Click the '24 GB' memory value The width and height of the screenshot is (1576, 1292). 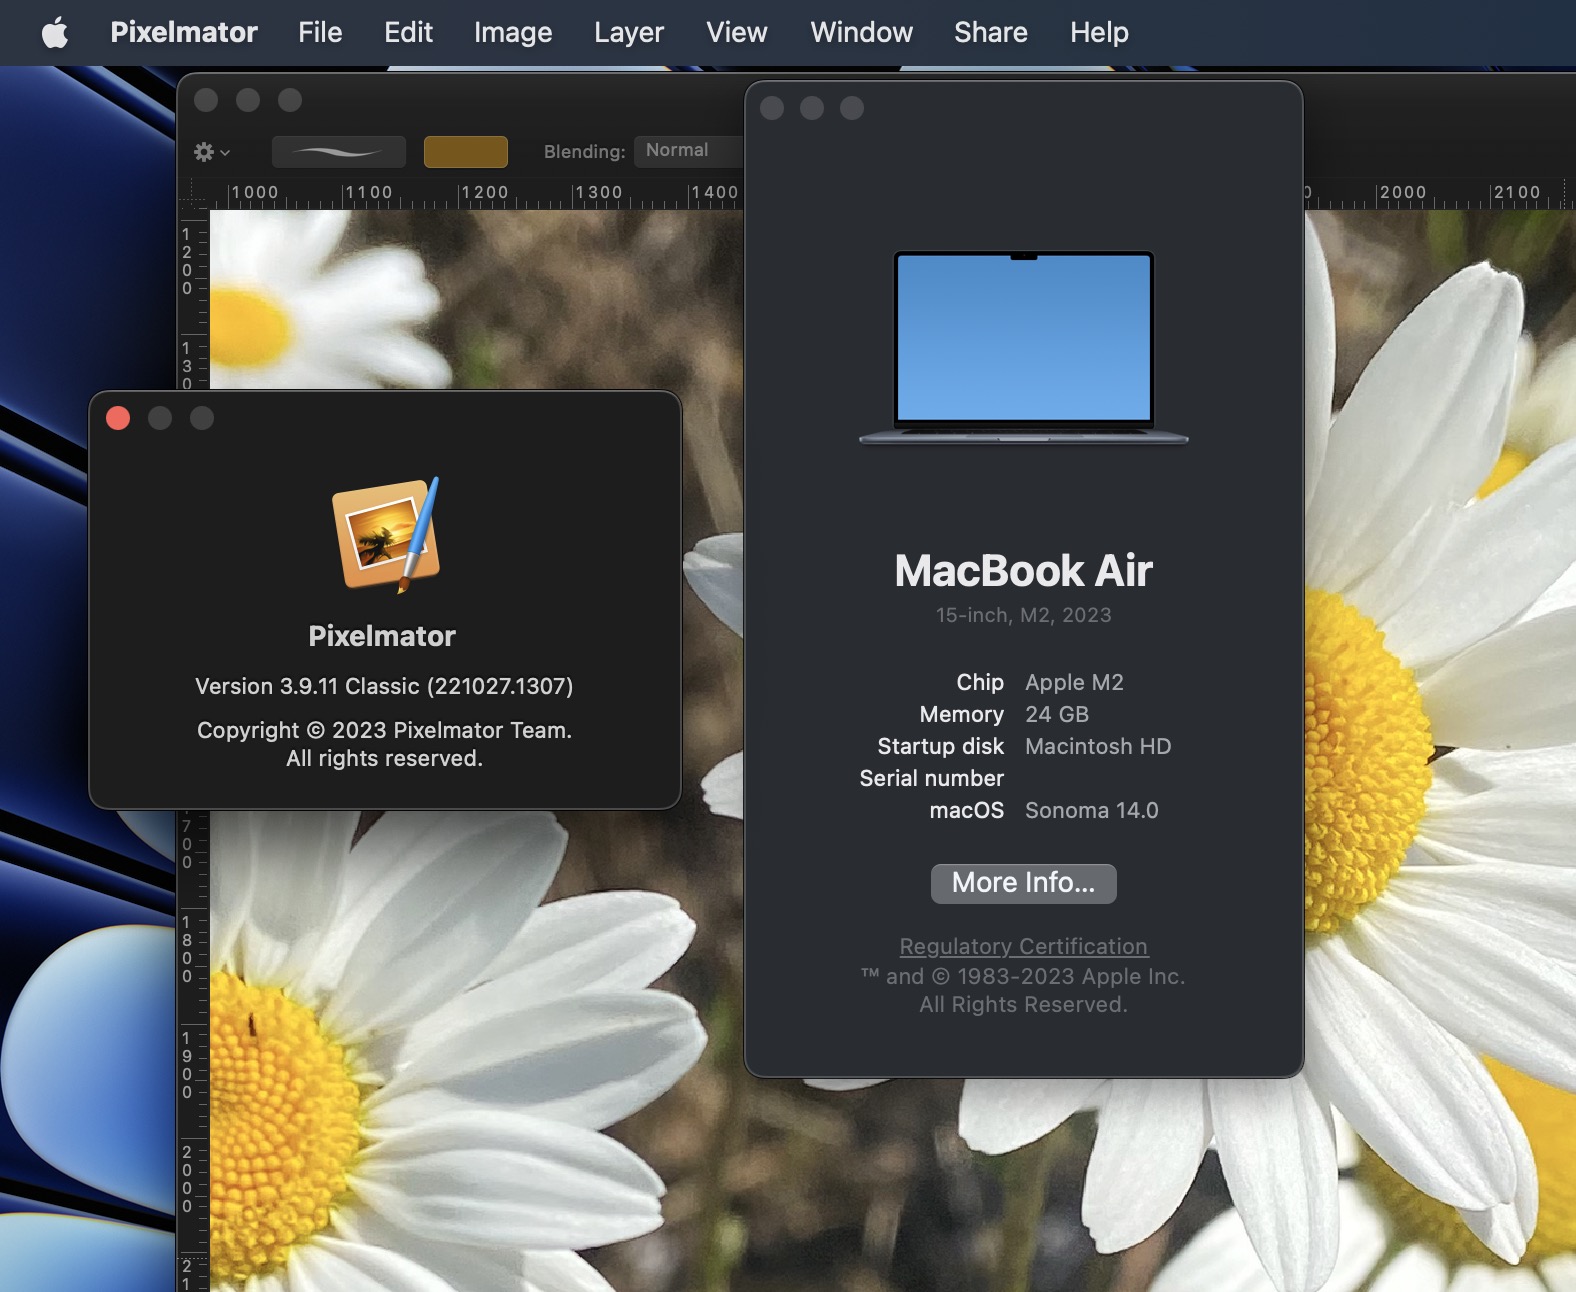[x=1057, y=714]
